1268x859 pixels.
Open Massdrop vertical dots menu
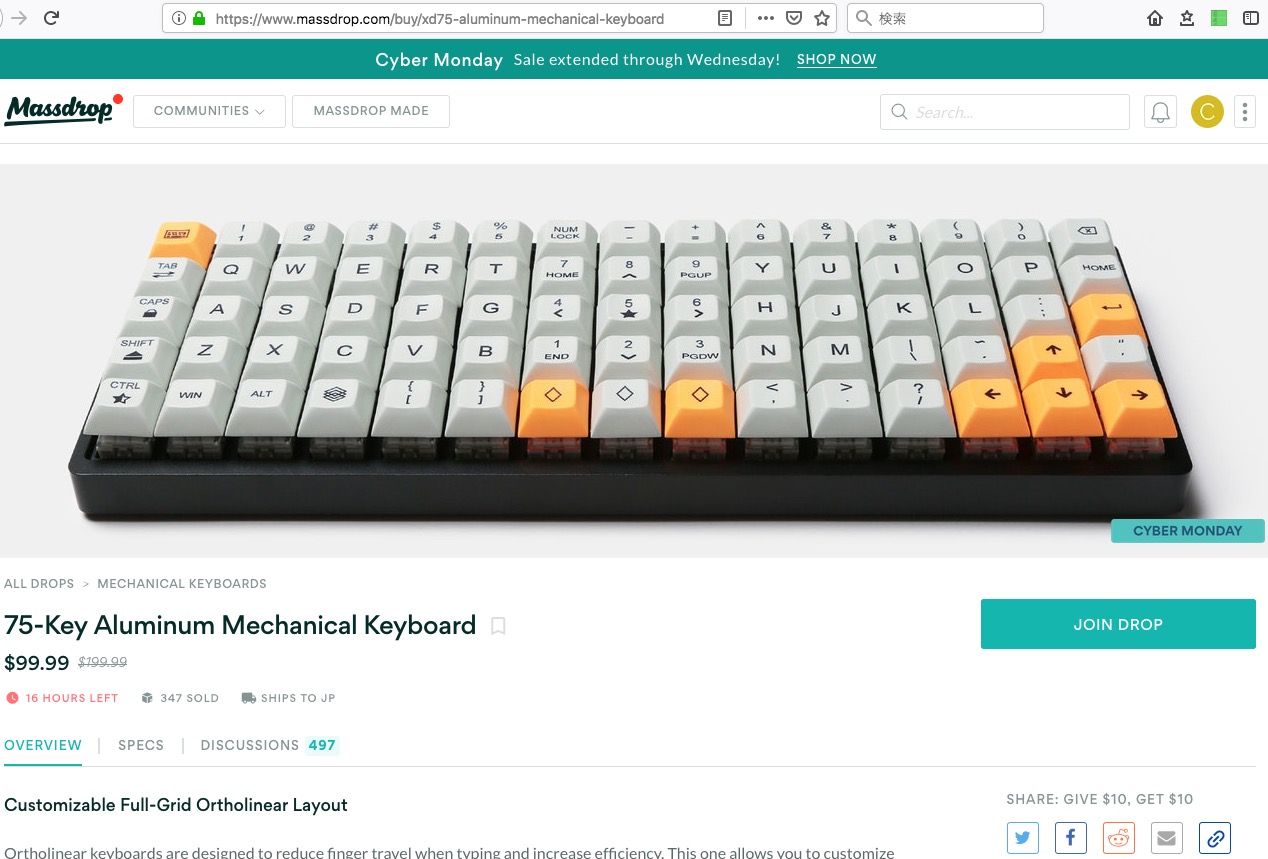[1244, 112]
